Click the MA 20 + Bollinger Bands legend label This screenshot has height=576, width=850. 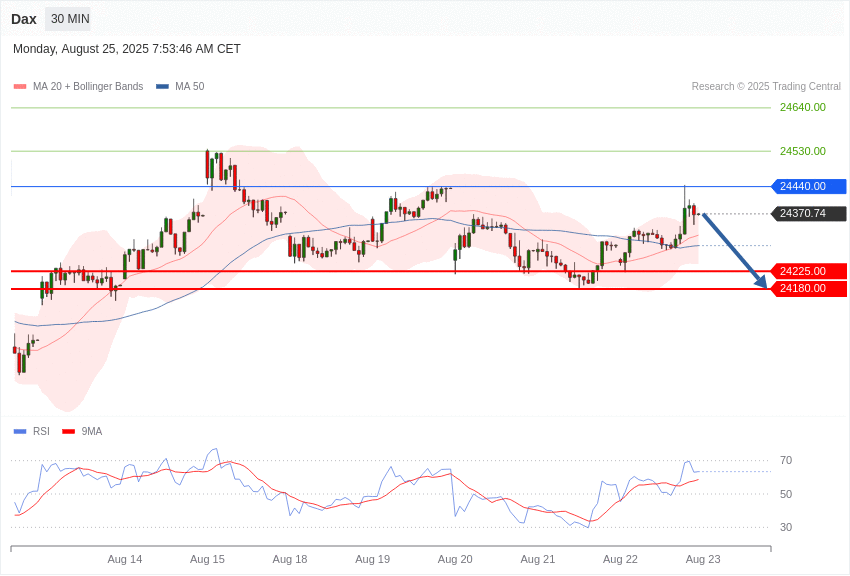pyautogui.click(x=88, y=87)
